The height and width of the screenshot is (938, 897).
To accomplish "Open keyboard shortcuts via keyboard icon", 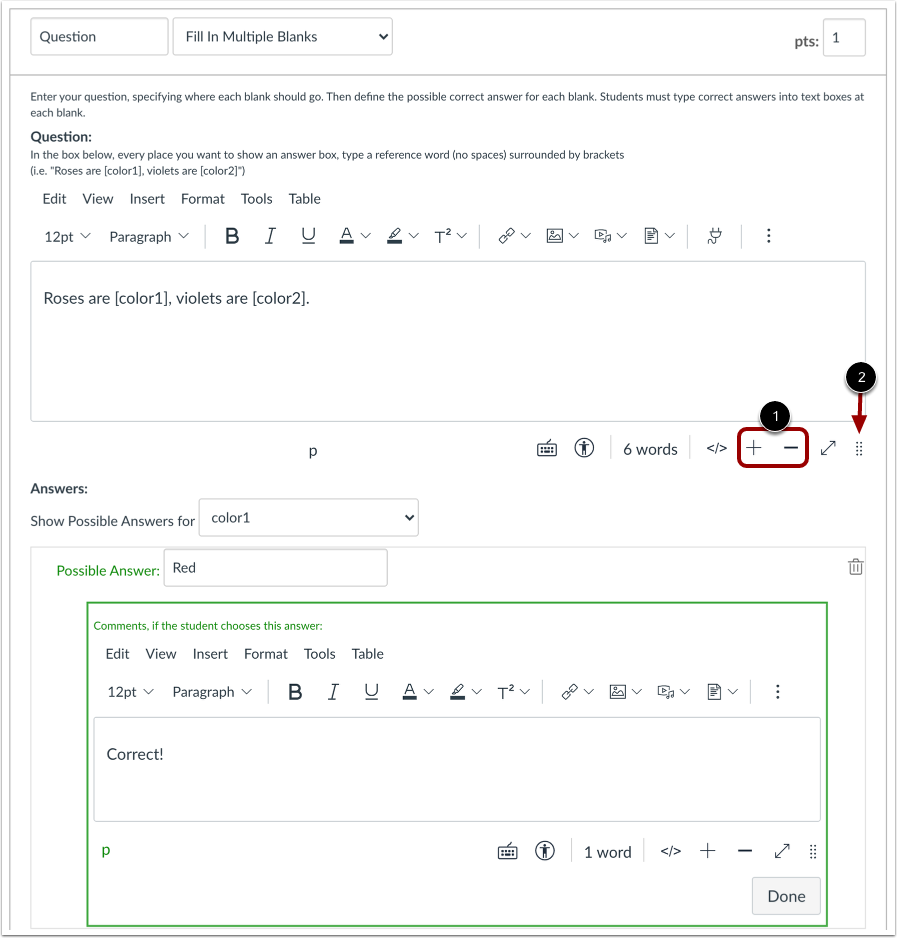I will 547,448.
